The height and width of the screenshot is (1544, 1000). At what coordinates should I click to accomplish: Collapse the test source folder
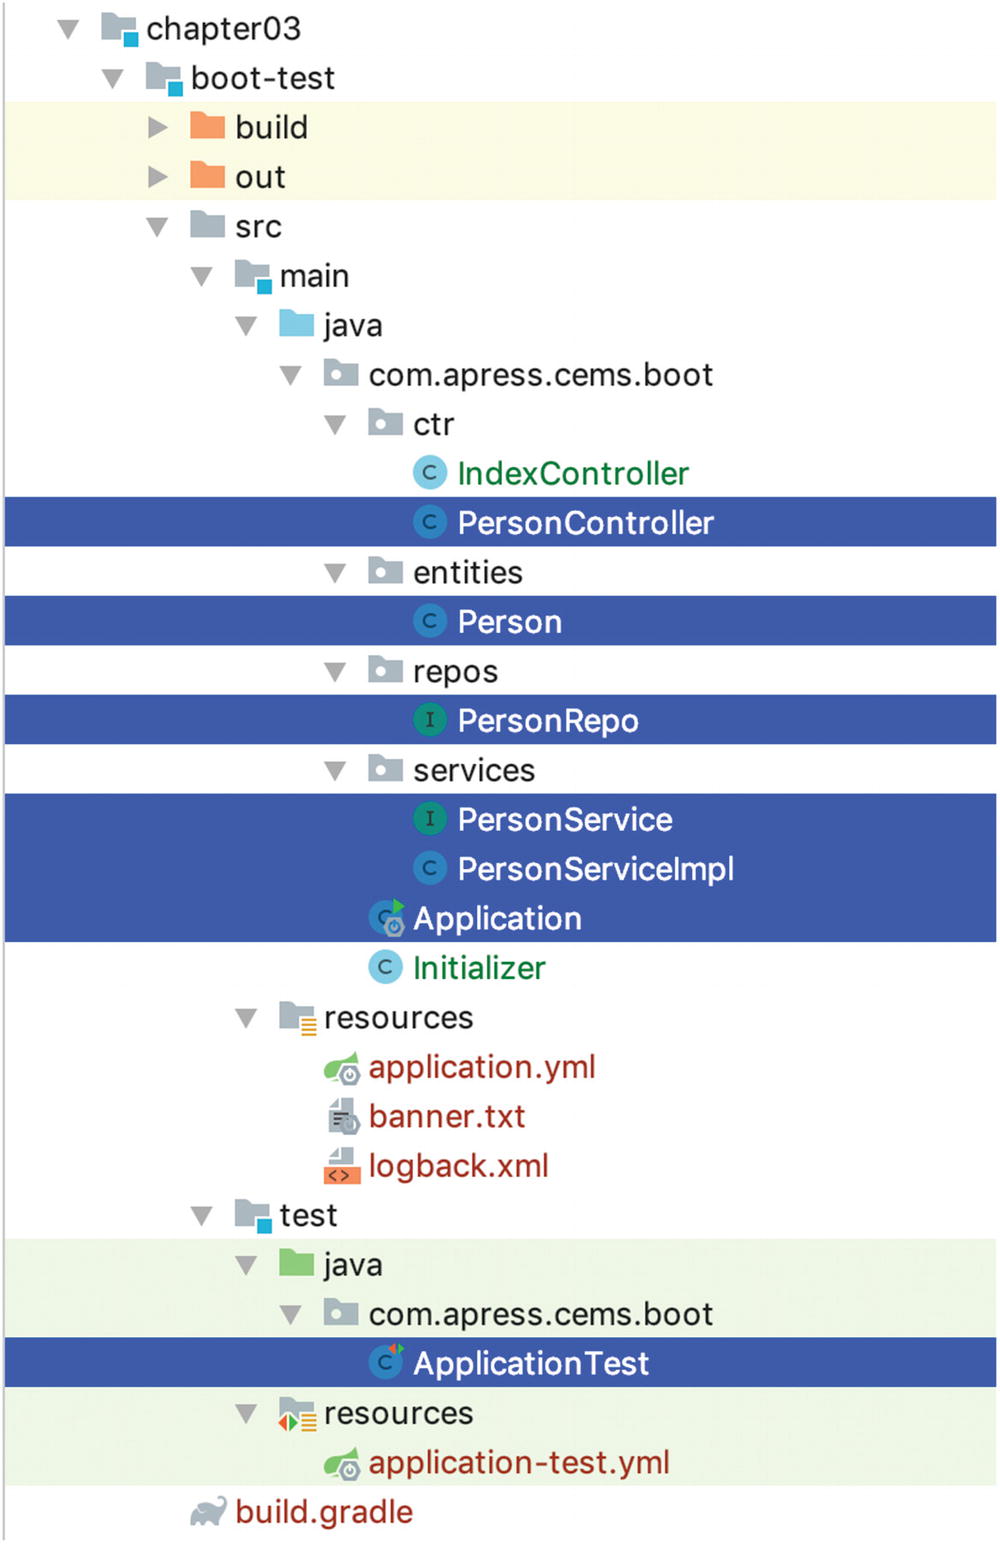(x=201, y=1216)
